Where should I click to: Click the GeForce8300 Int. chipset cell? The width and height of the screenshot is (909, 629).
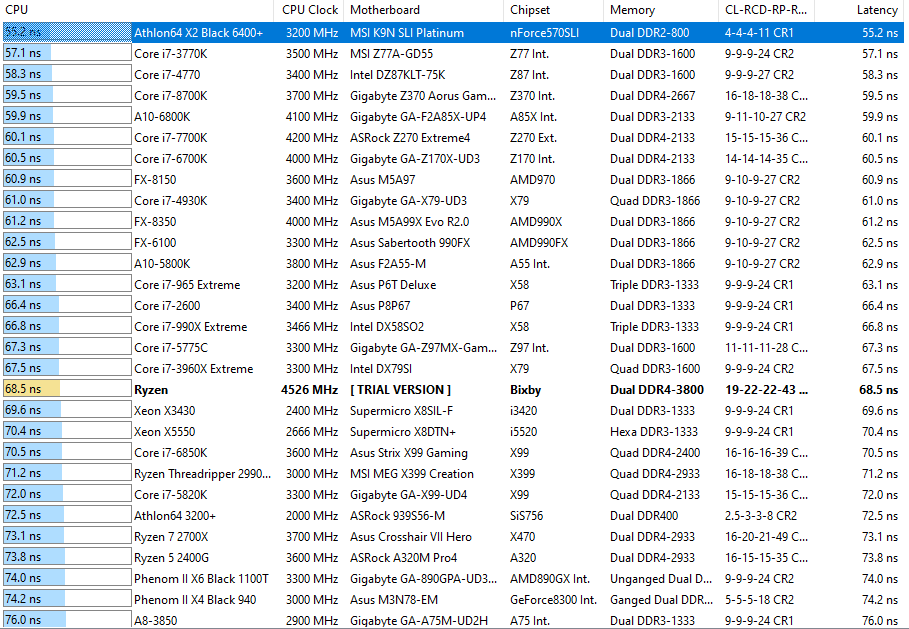pyautogui.click(x=553, y=600)
